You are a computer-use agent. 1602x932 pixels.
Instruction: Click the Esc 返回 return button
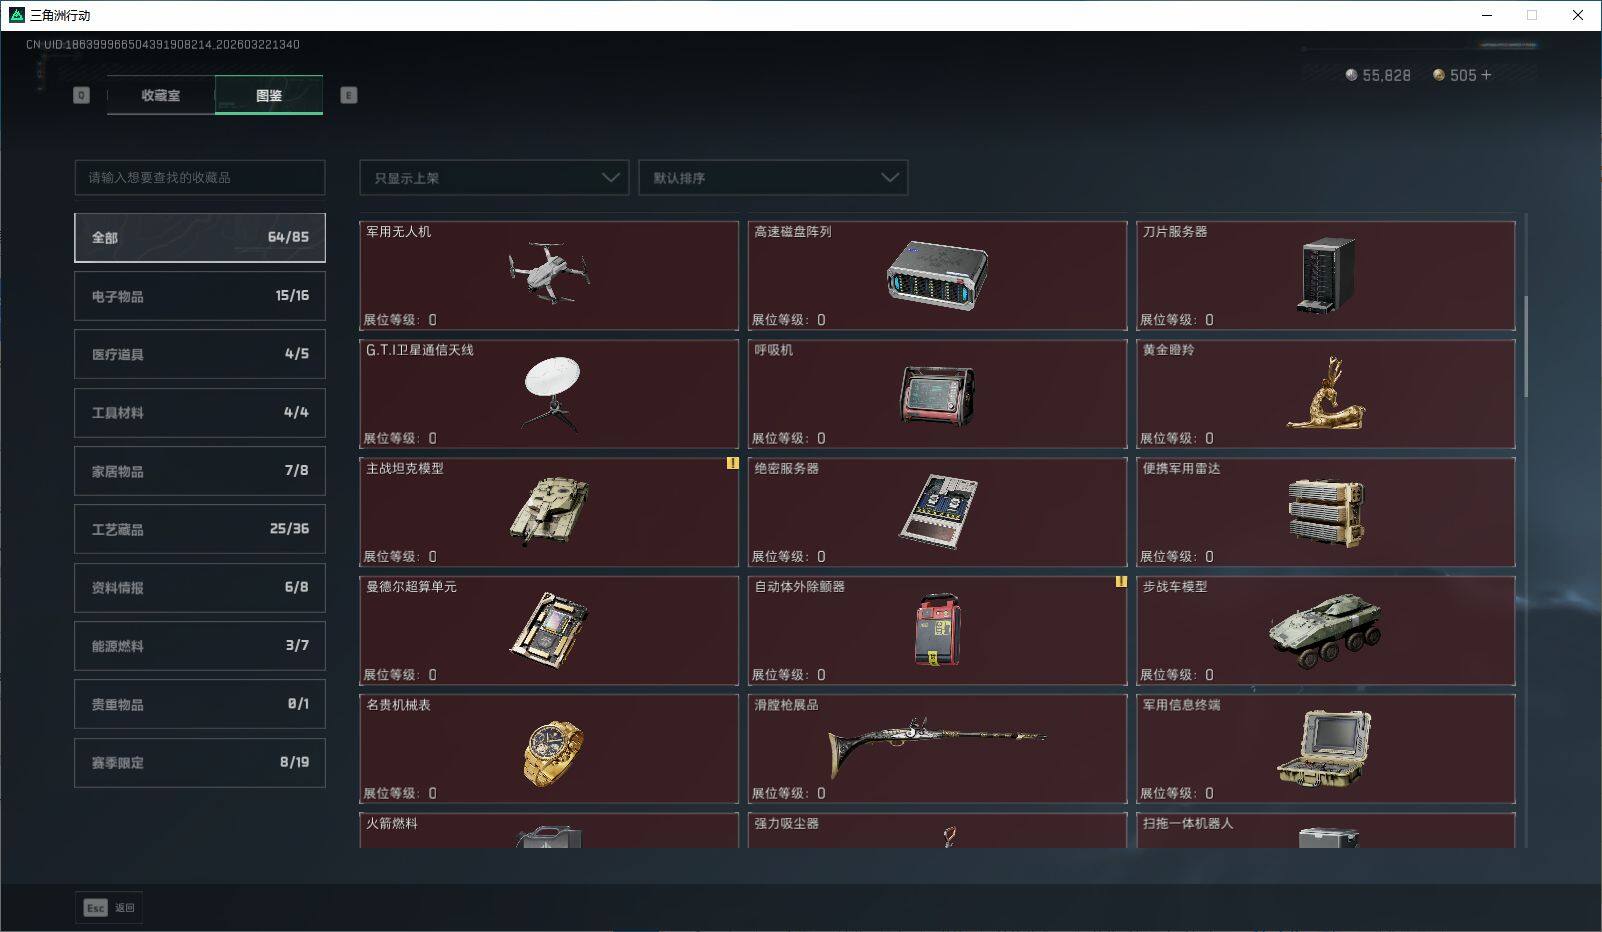pyautogui.click(x=108, y=907)
